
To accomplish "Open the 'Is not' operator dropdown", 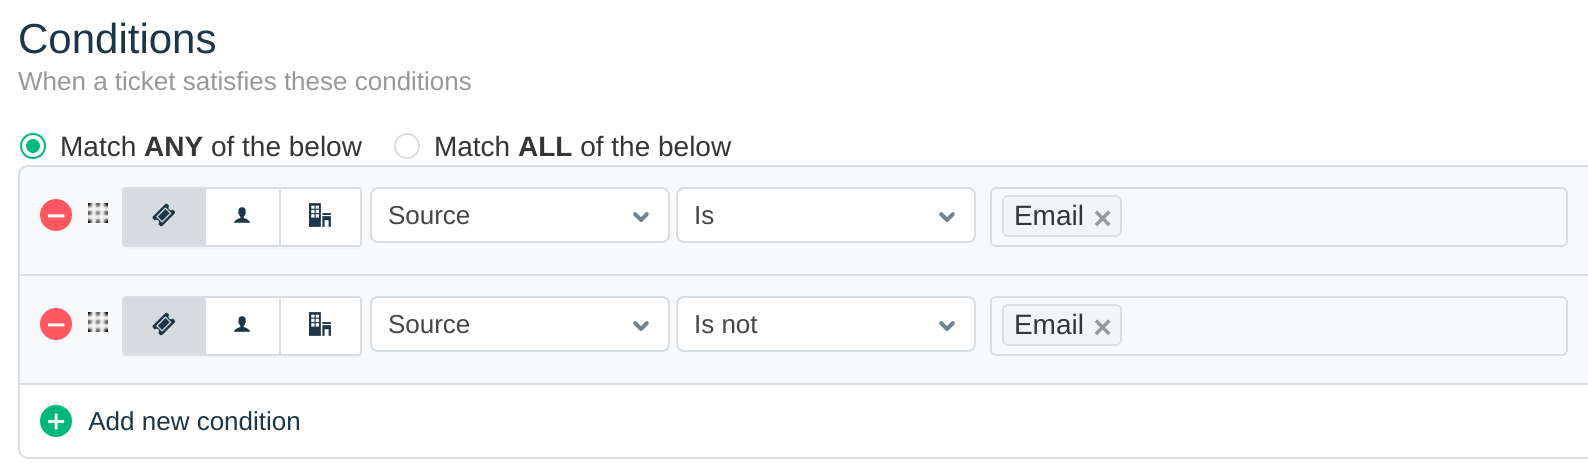I will click(x=825, y=325).
